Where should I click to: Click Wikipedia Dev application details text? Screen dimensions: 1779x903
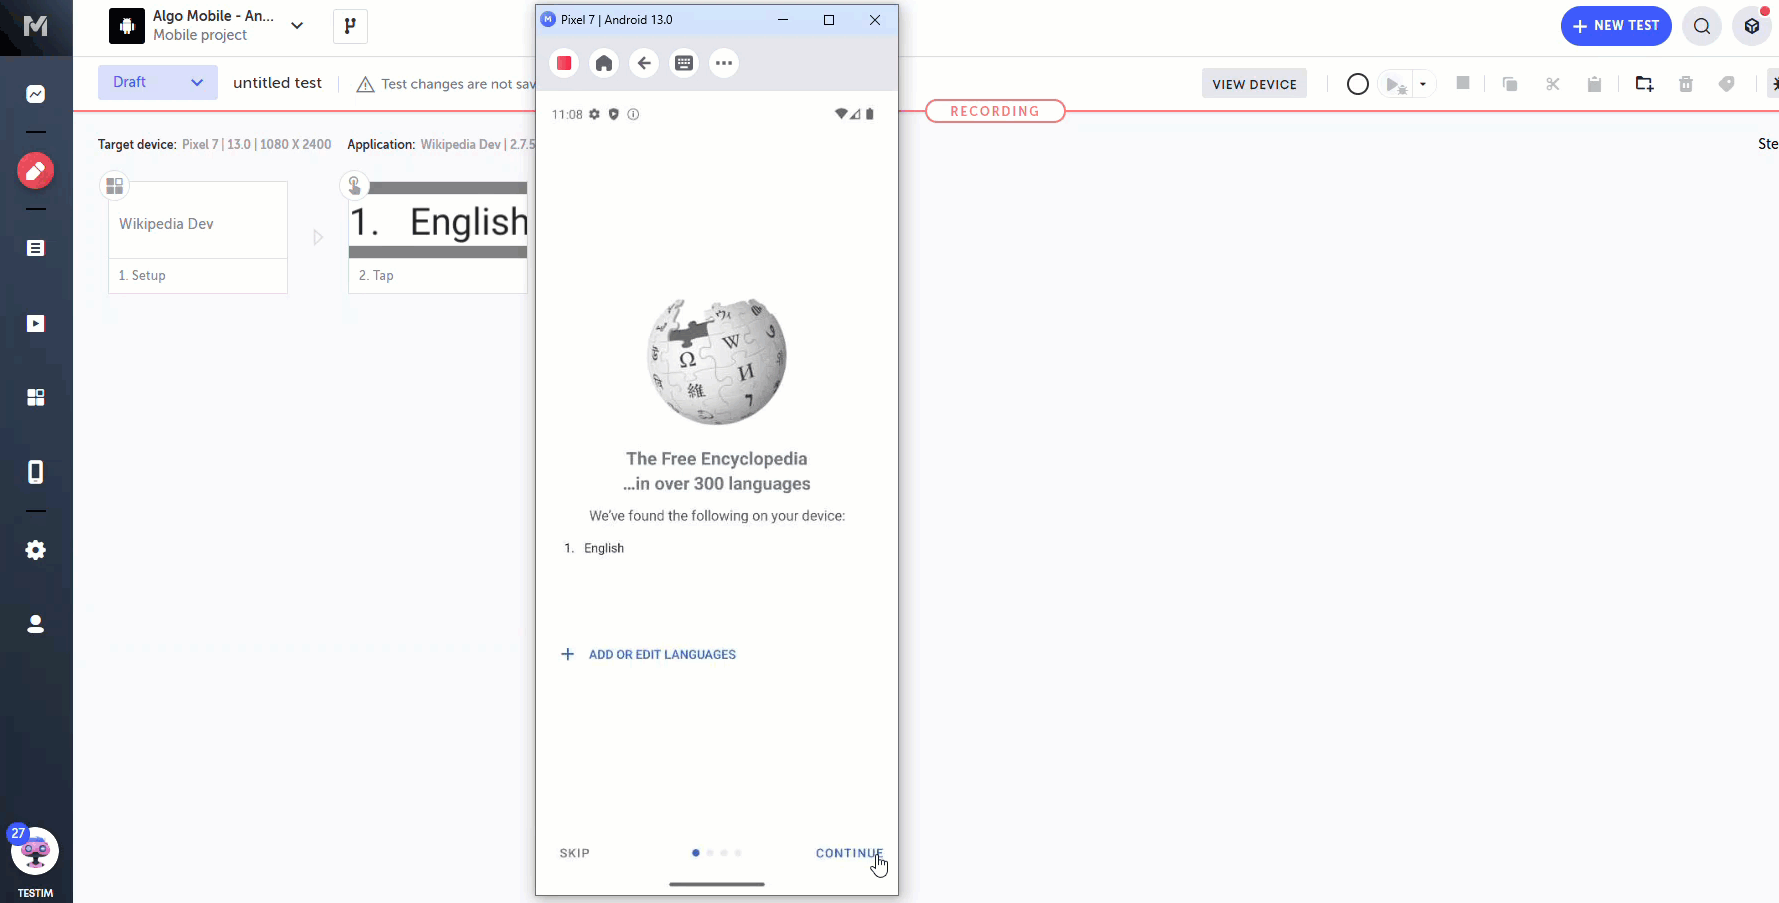tap(478, 144)
